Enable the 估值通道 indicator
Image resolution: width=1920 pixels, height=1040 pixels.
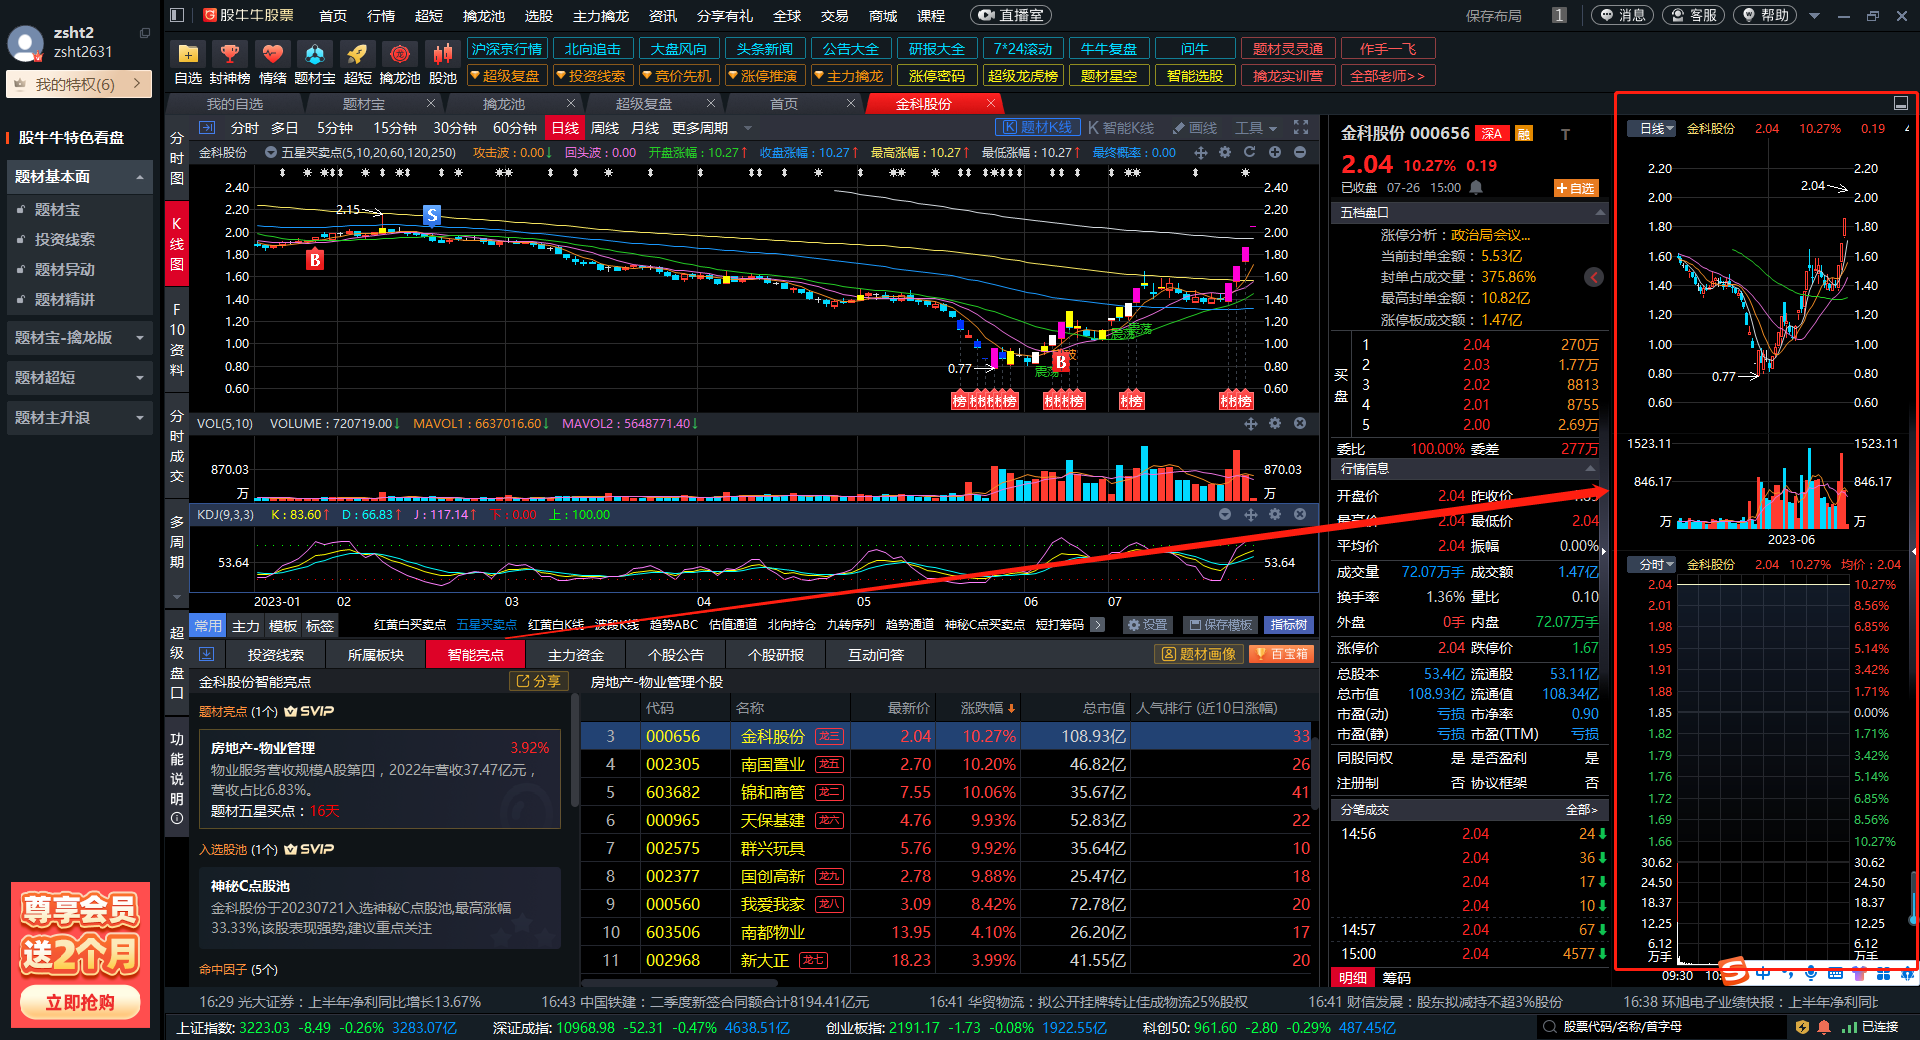click(x=733, y=624)
